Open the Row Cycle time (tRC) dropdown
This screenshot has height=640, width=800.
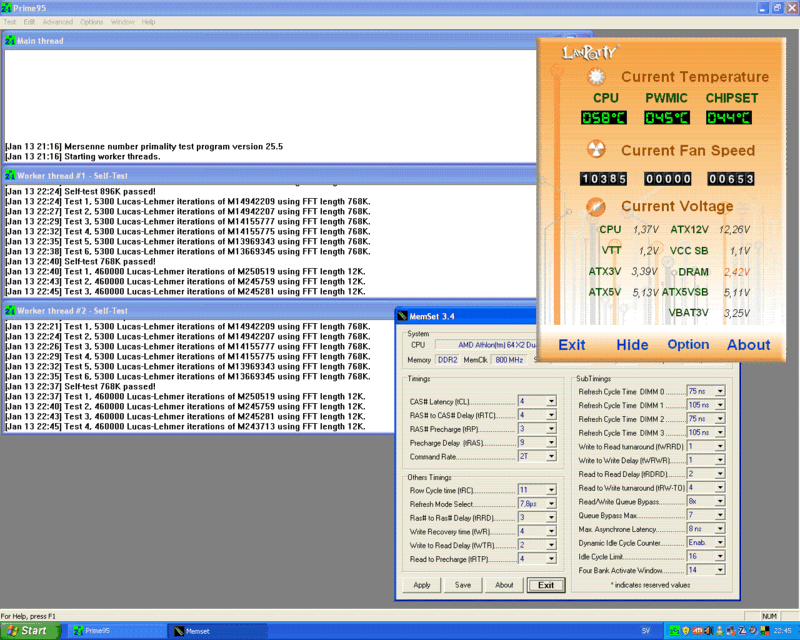[x=551, y=490]
